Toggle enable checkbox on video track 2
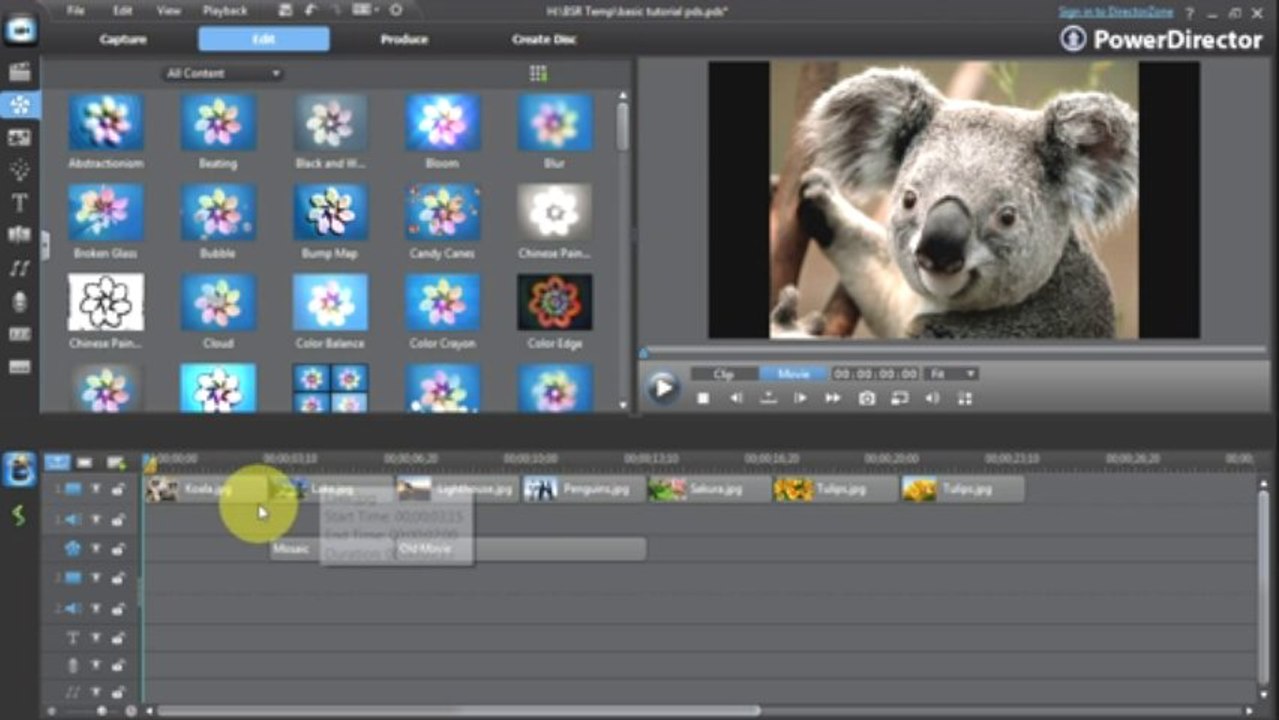Screen dimensions: 1279x720 coord(96,578)
